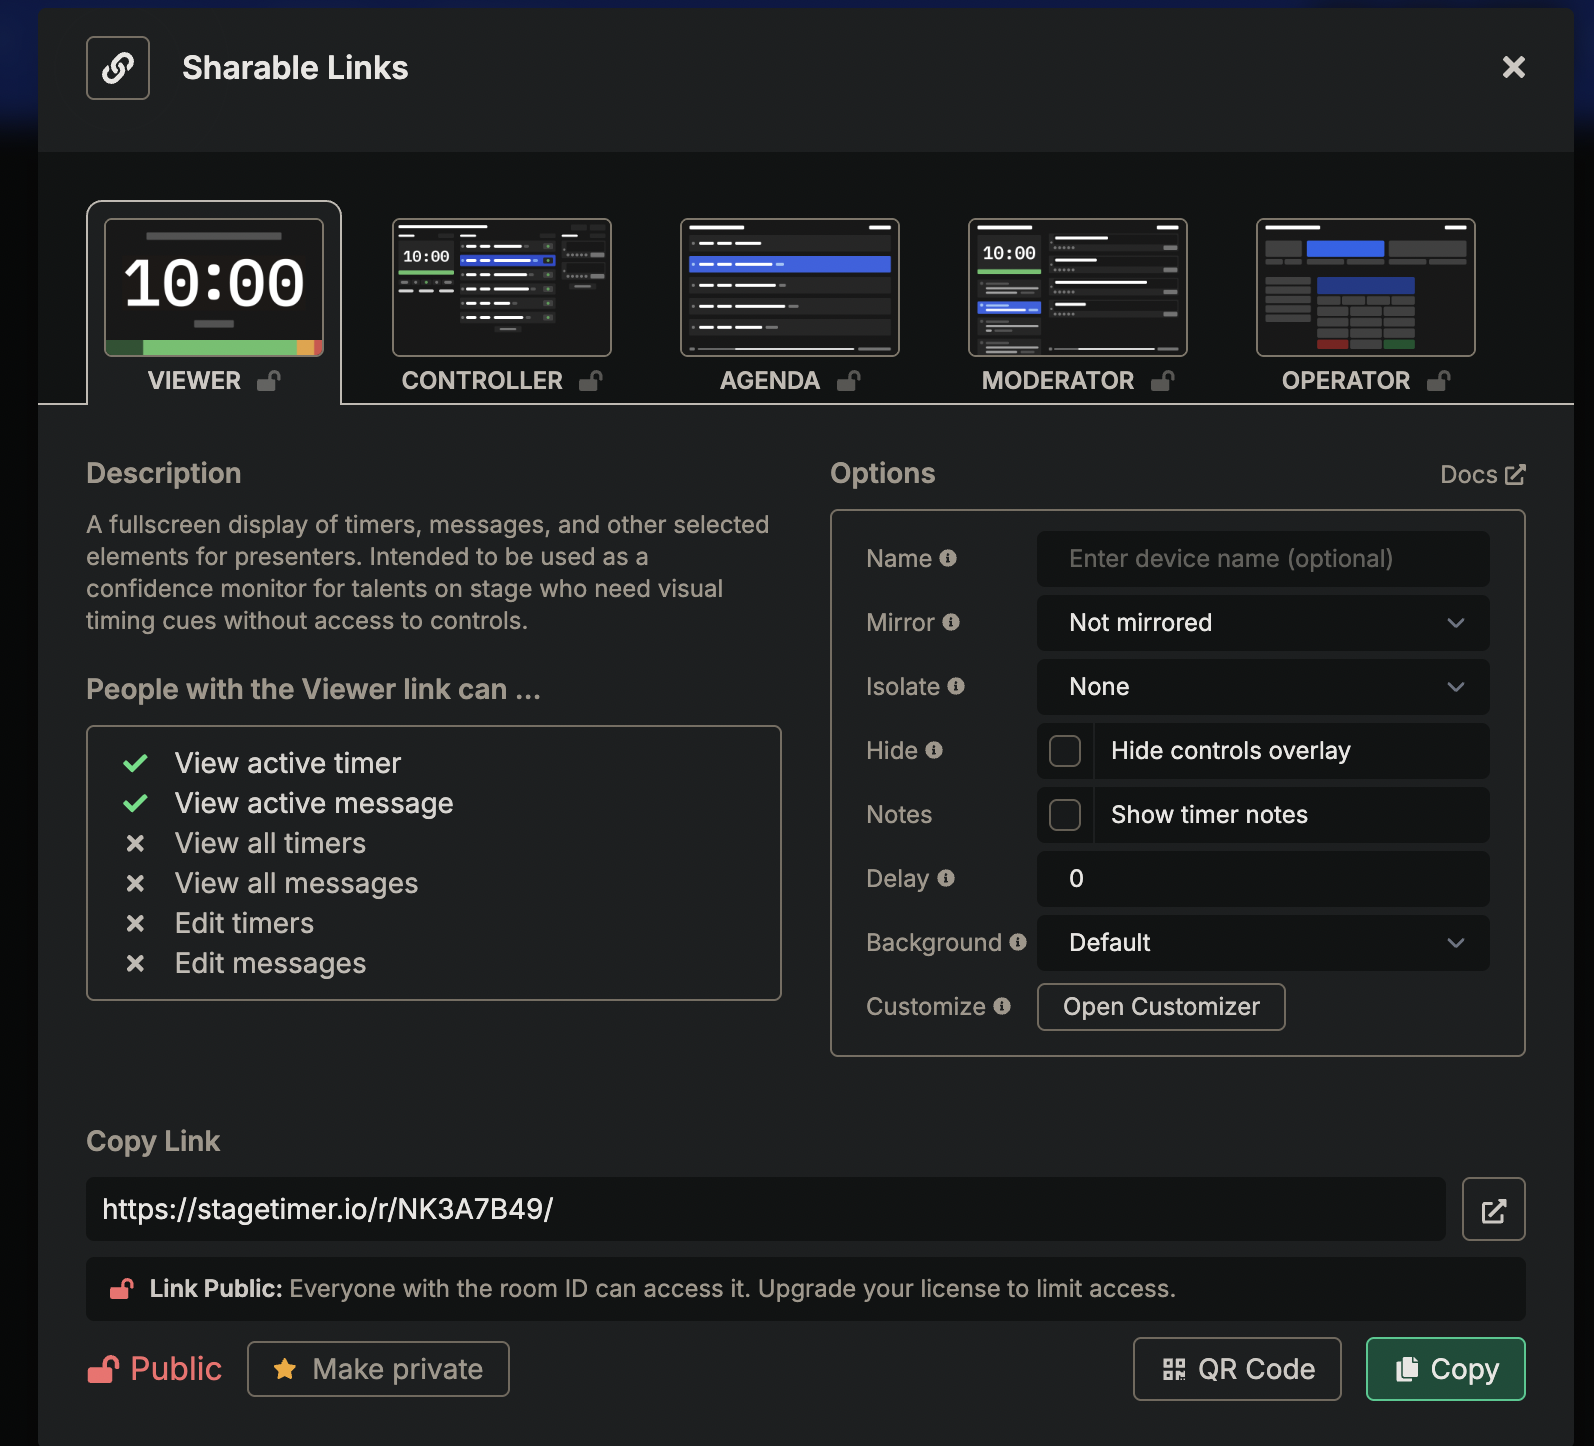This screenshot has width=1594, height=1446.
Task: Expand the Background dropdown set to Default
Action: click(1262, 943)
